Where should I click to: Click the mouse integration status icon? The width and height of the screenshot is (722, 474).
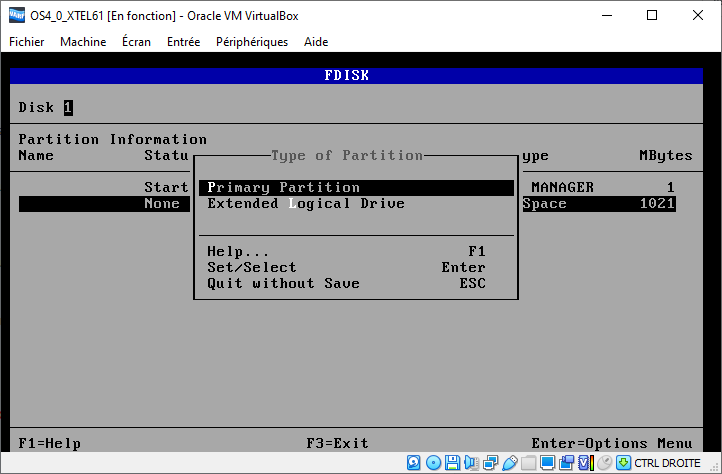point(604,463)
